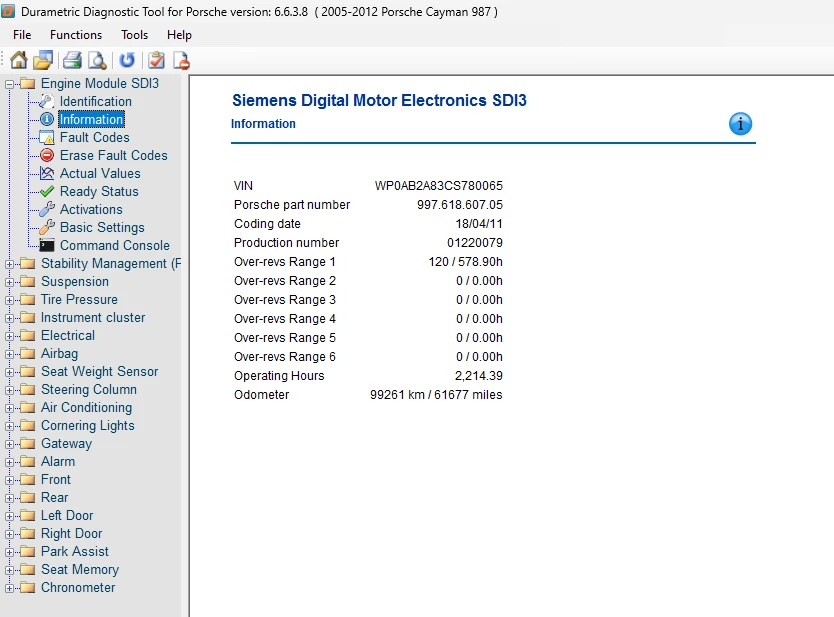Click the Engine Module SDI3 folder icon
834x617 pixels.
pyautogui.click(x=27, y=84)
